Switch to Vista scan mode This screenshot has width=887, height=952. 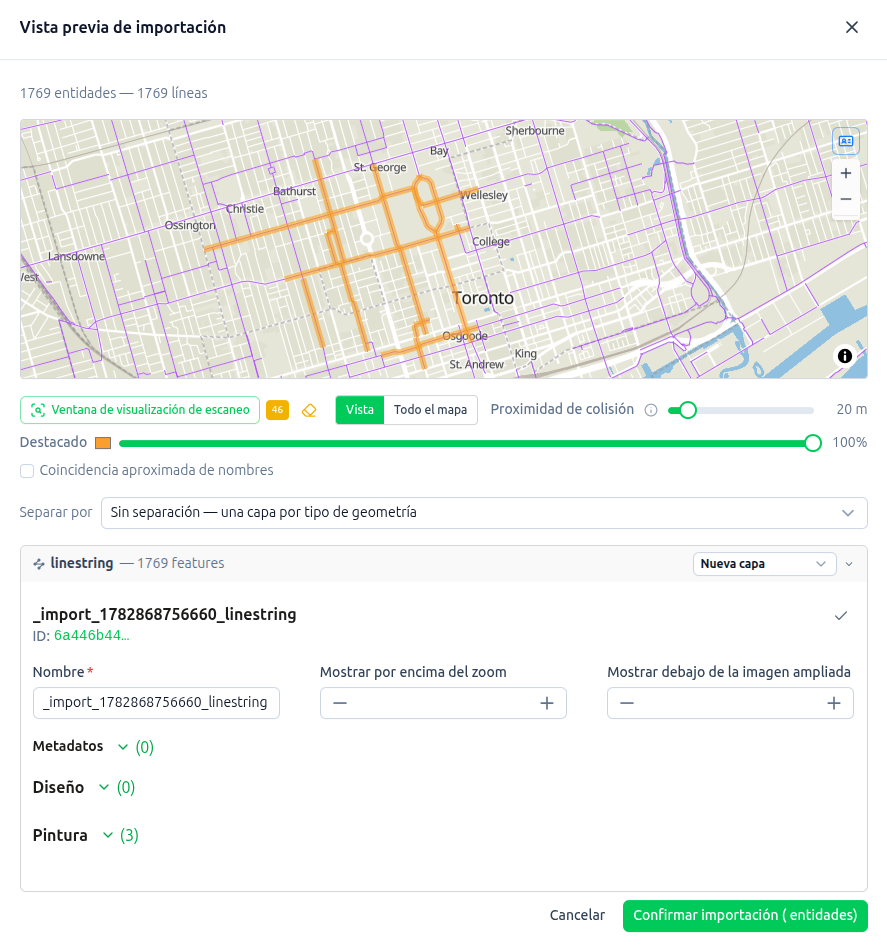359,410
